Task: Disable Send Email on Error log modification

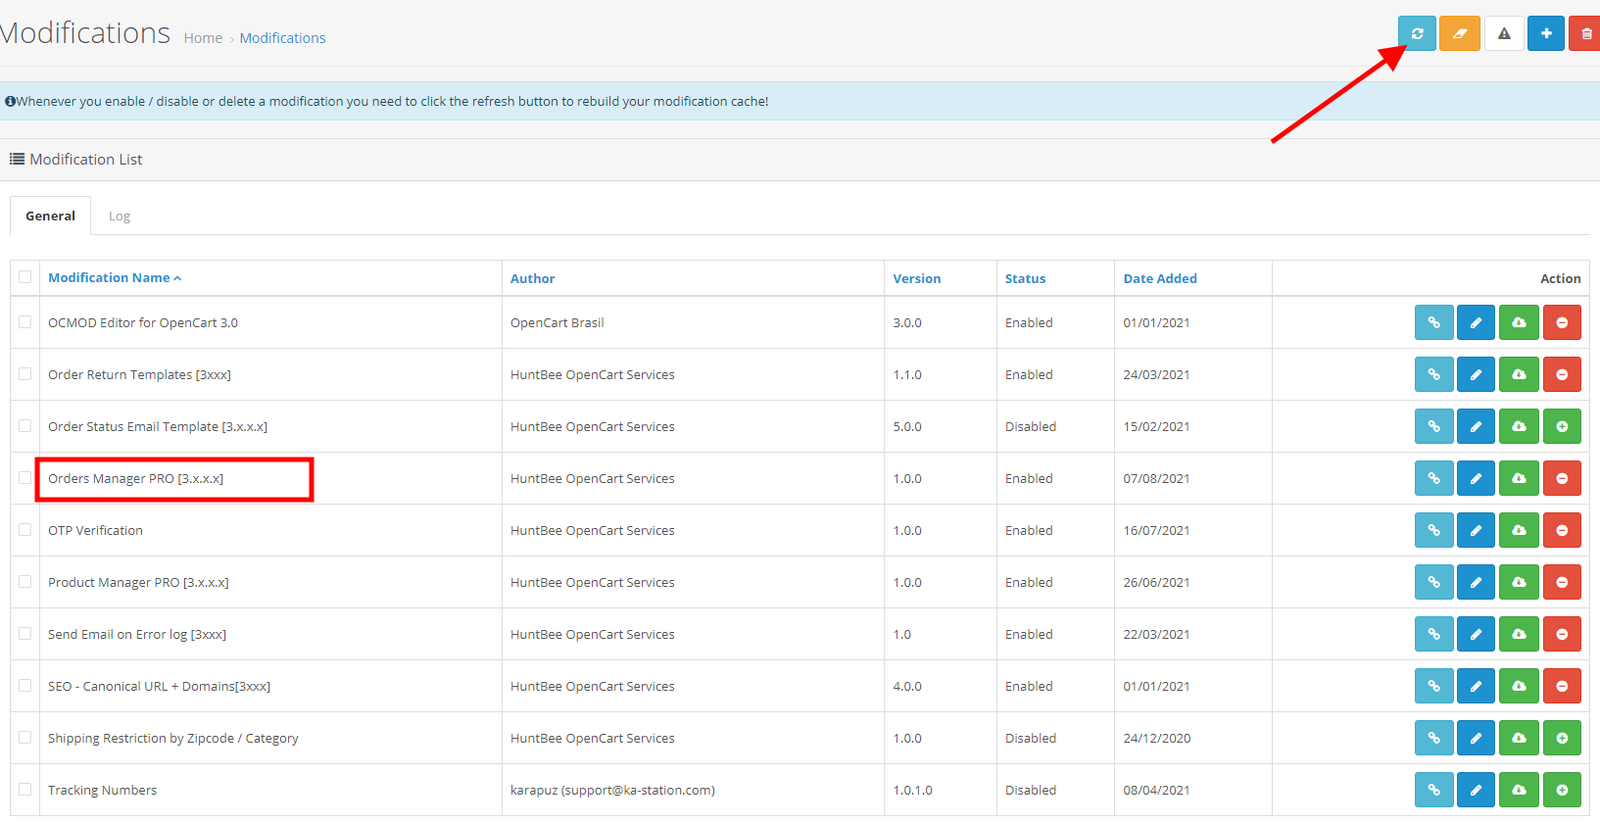Action: (x=1562, y=634)
